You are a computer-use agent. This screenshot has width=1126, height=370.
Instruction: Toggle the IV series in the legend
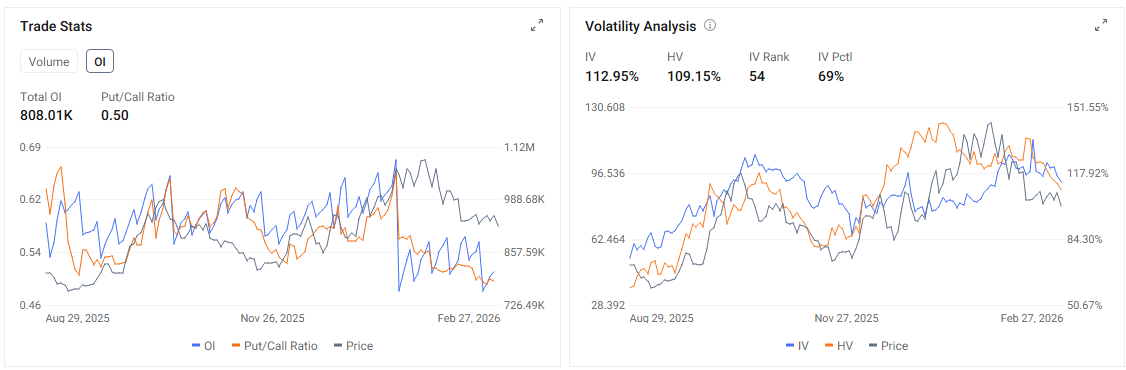[798, 346]
